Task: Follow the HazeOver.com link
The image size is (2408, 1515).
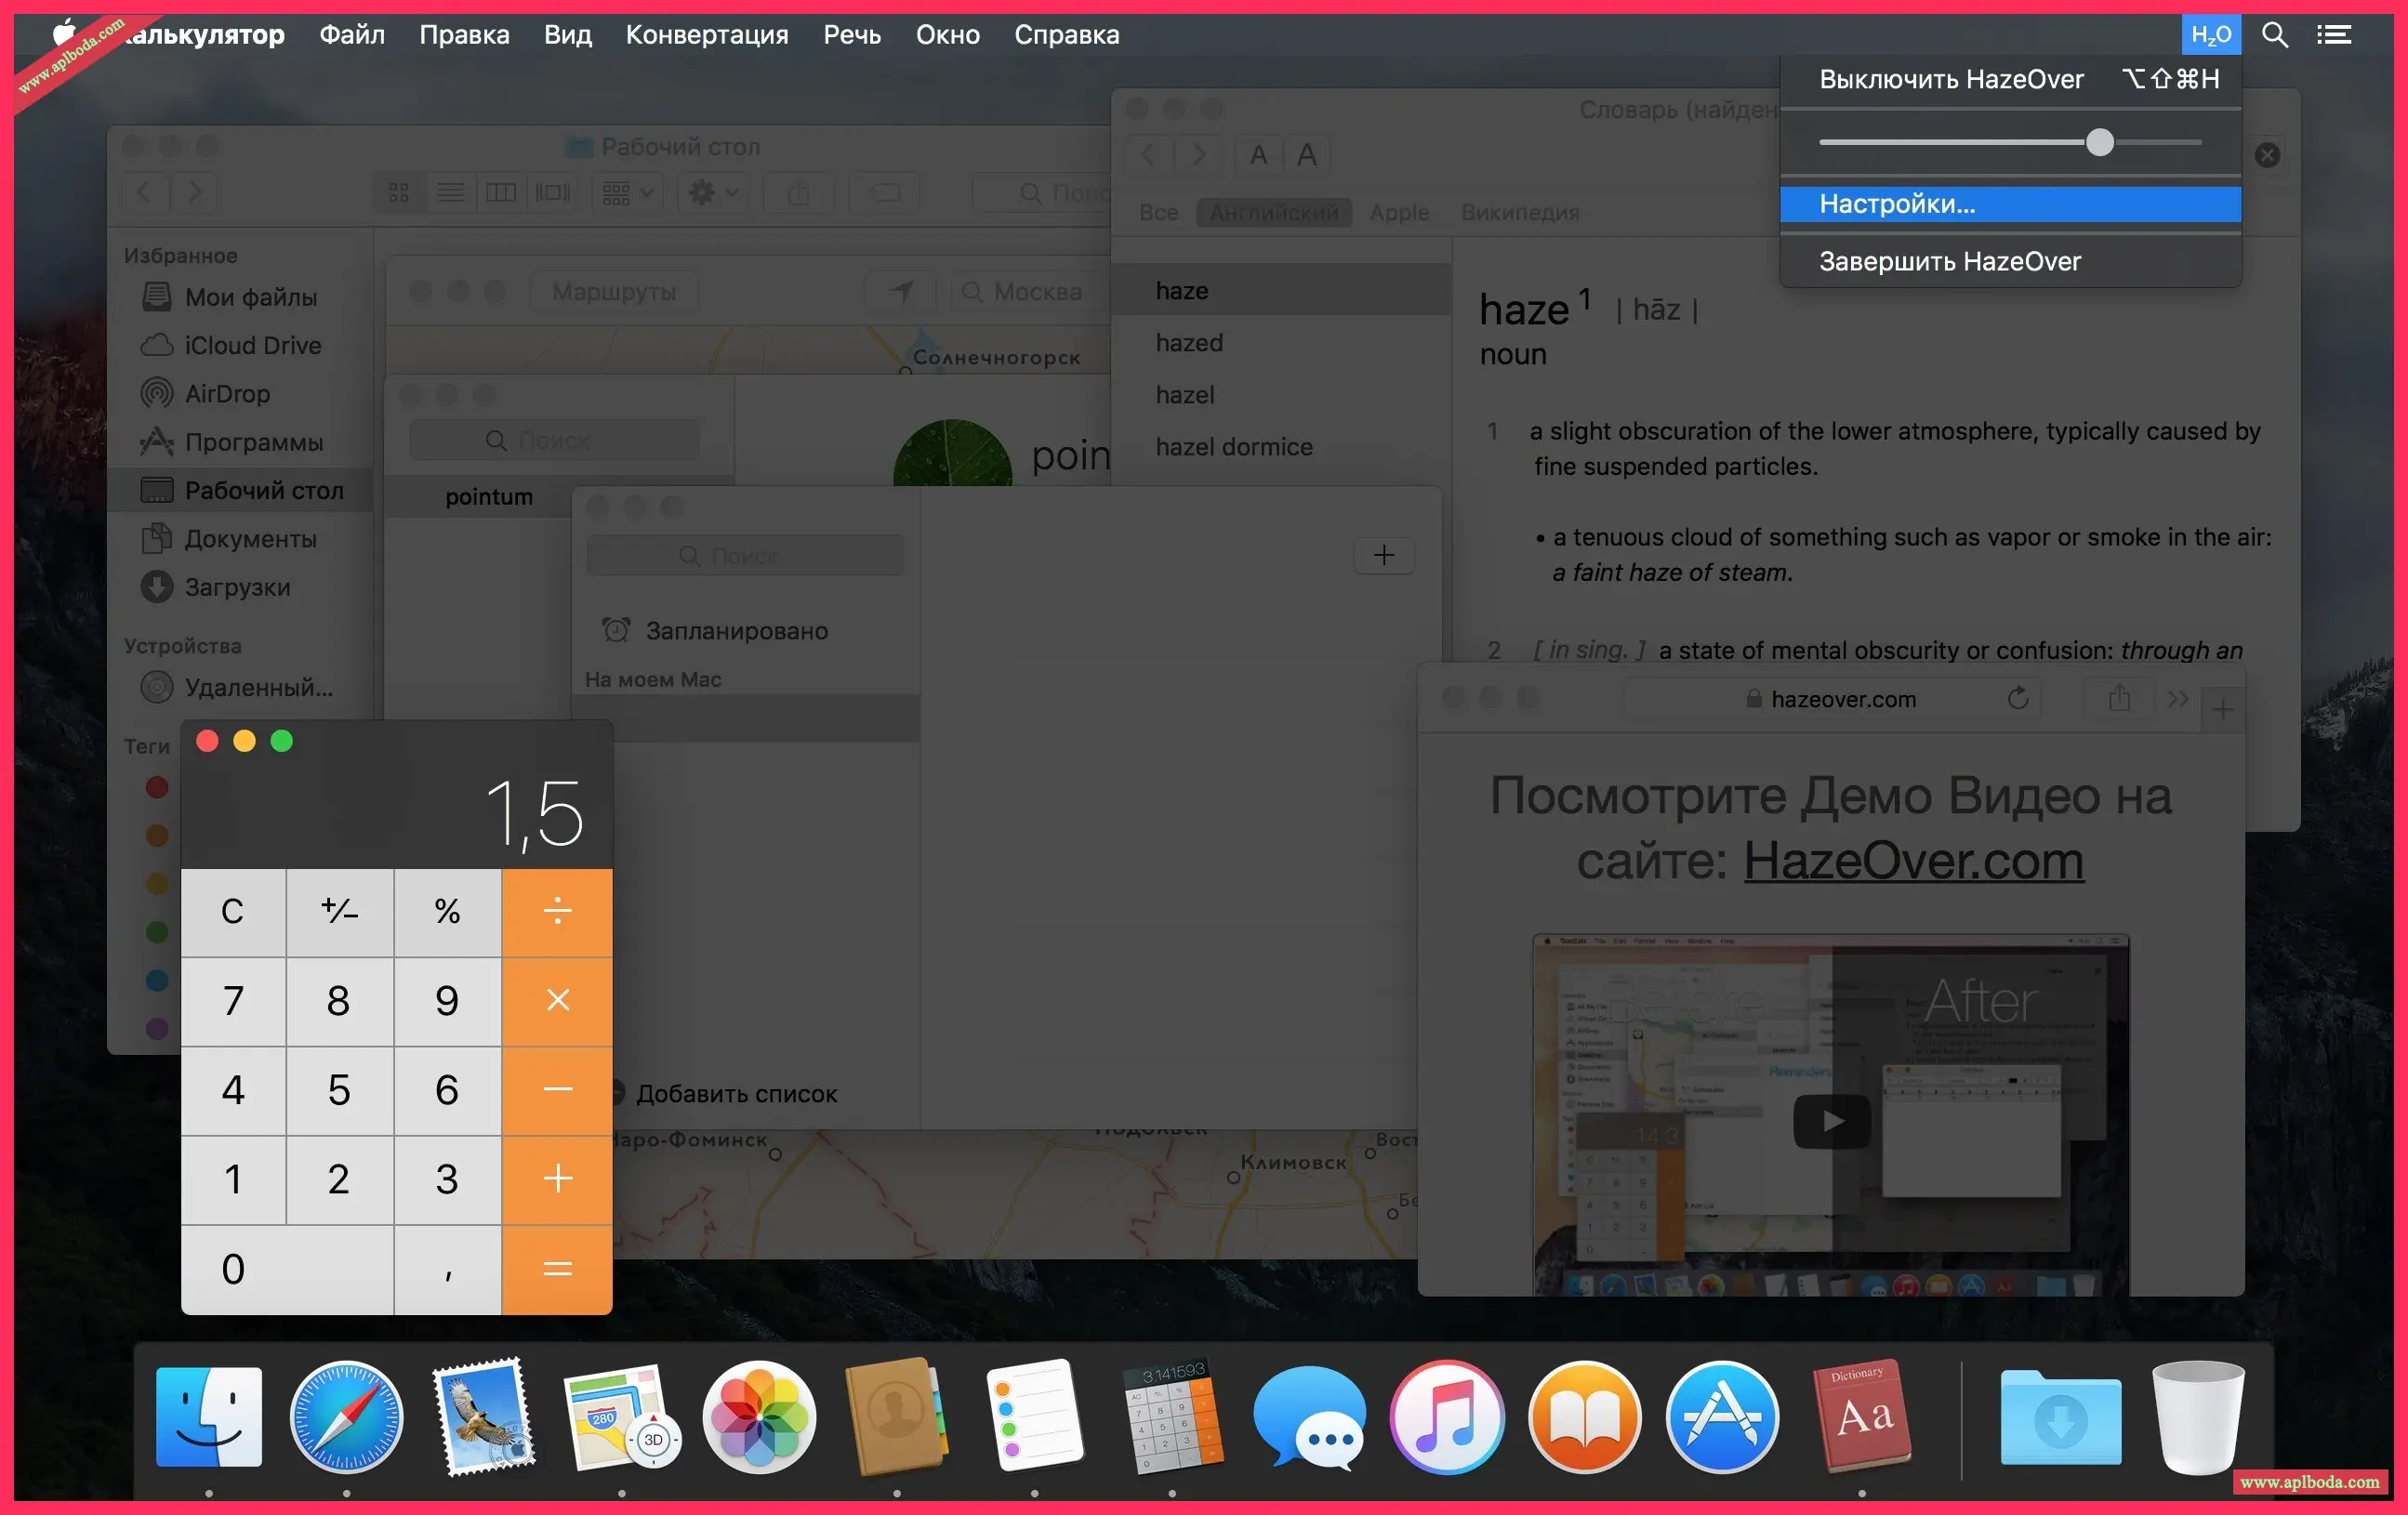Action: tap(1914, 861)
